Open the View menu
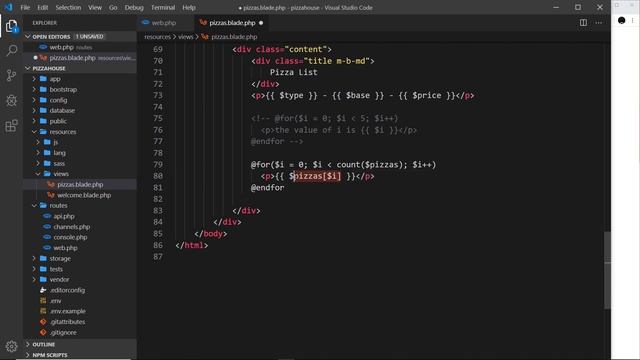Screen dimensions: 640x360 (95, 7)
